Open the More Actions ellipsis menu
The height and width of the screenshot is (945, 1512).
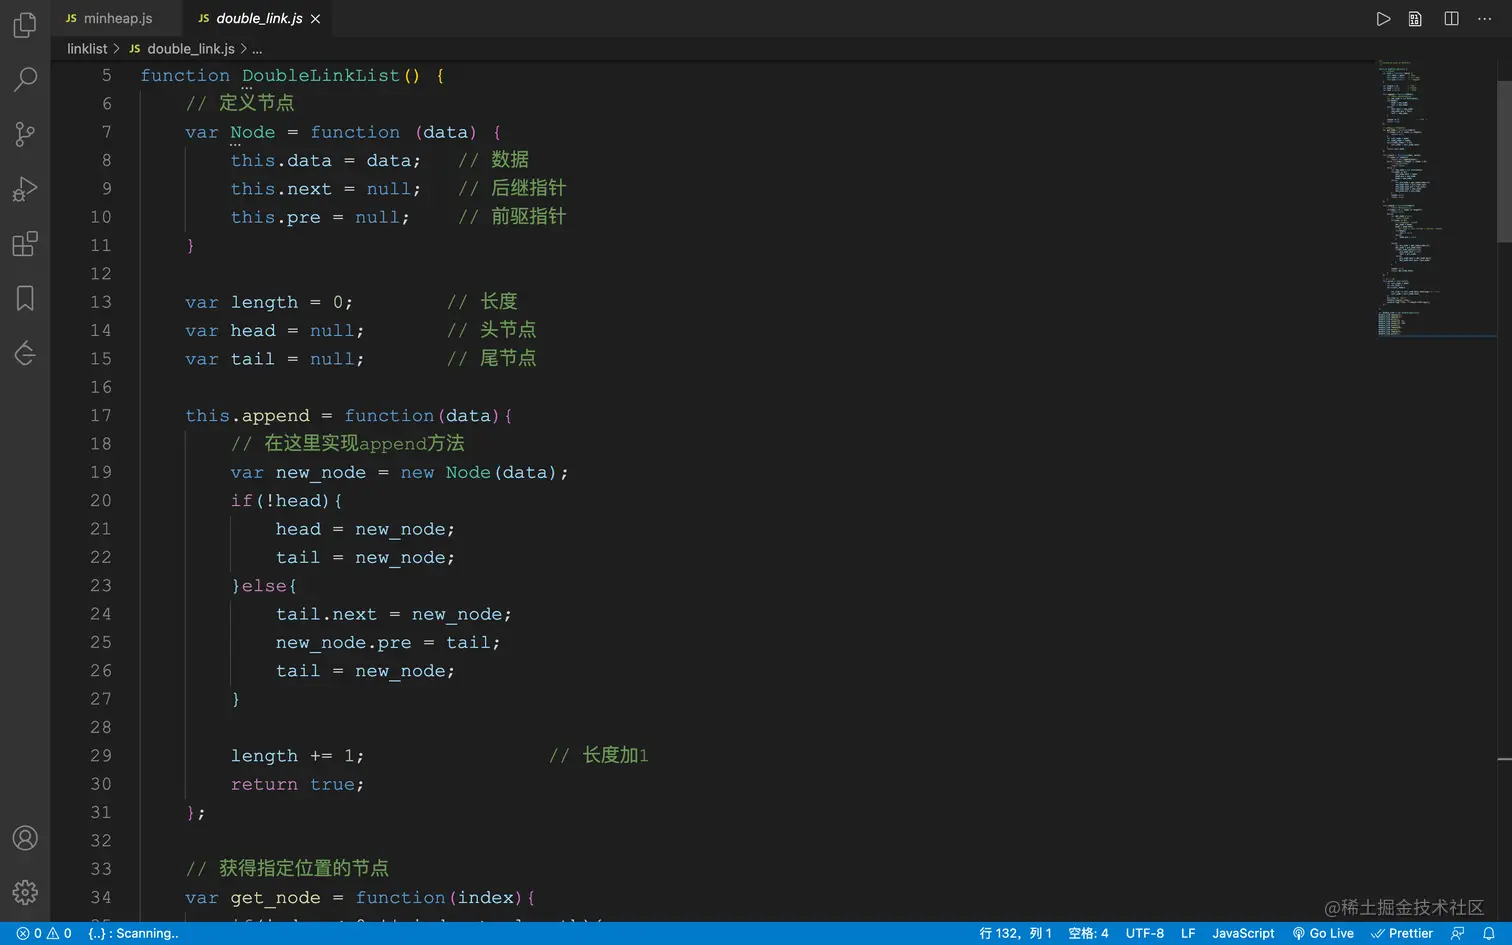pos(1484,19)
